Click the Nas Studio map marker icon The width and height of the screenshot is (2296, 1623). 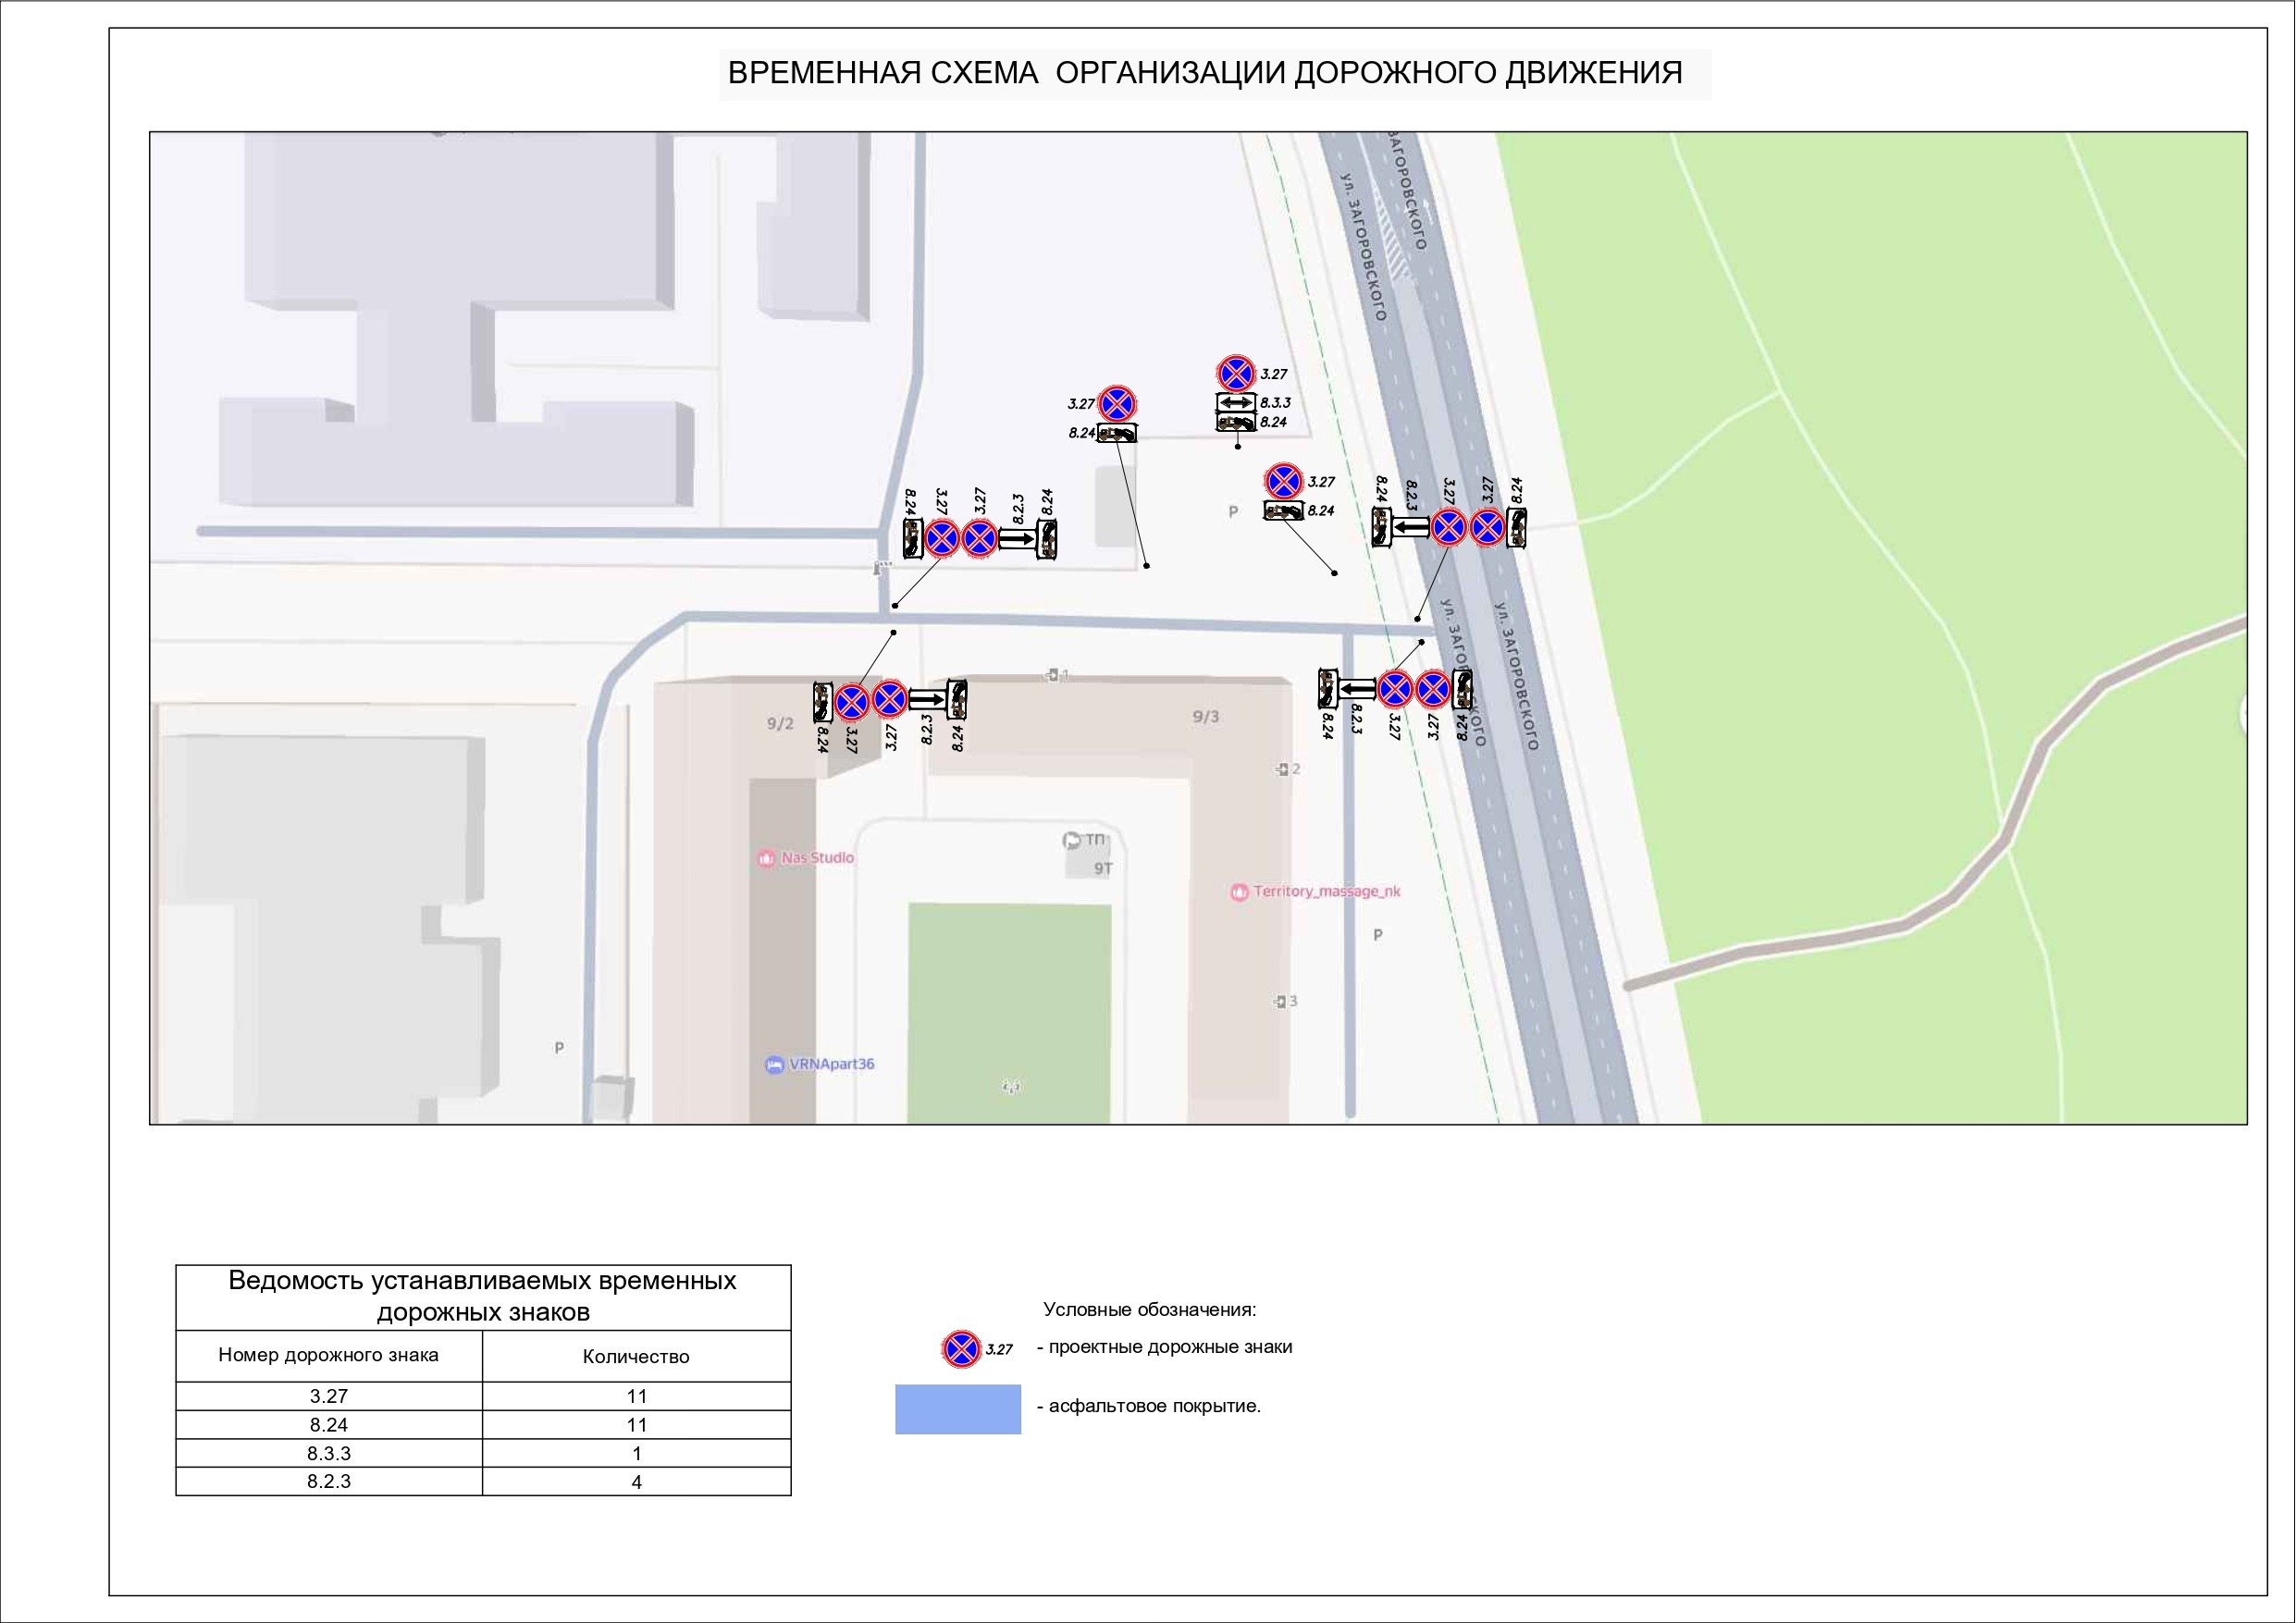(x=766, y=858)
